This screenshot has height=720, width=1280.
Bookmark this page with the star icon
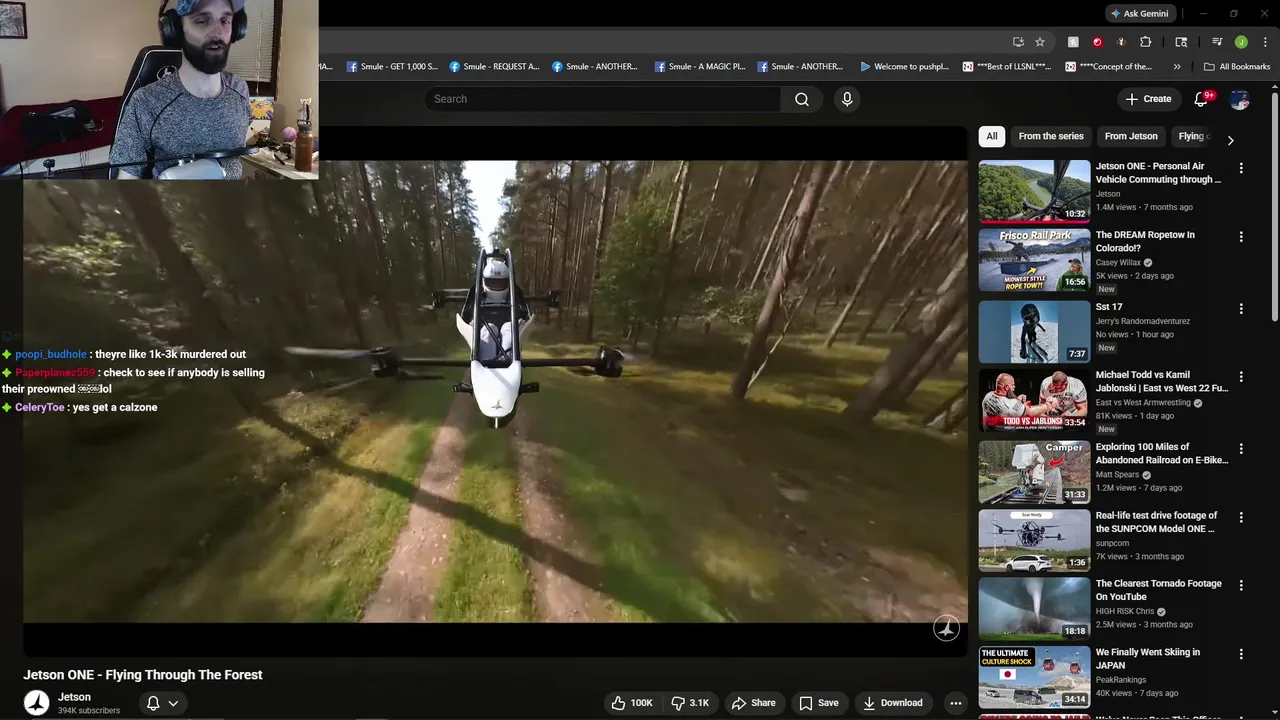point(1040,42)
